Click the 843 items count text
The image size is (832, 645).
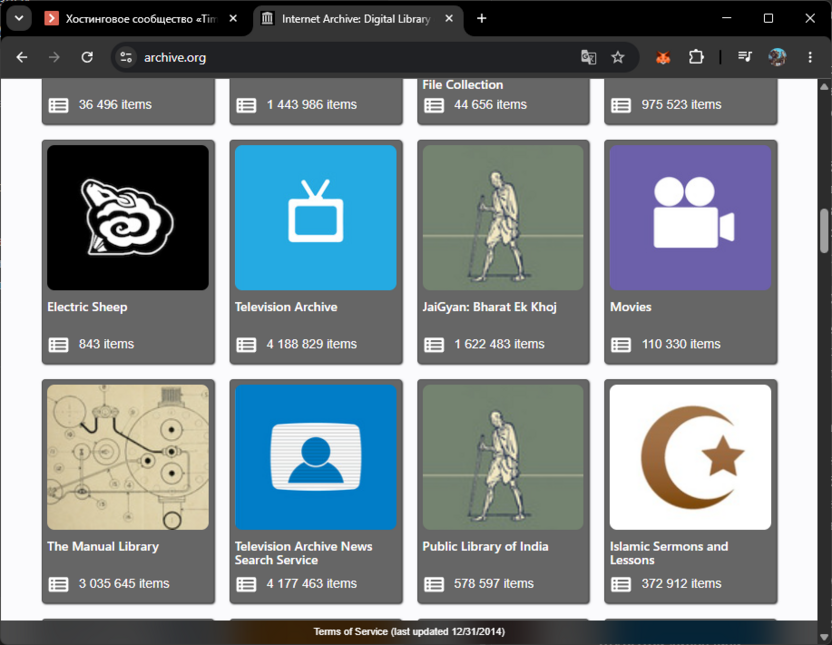pyautogui.click(x=106, y=344)
